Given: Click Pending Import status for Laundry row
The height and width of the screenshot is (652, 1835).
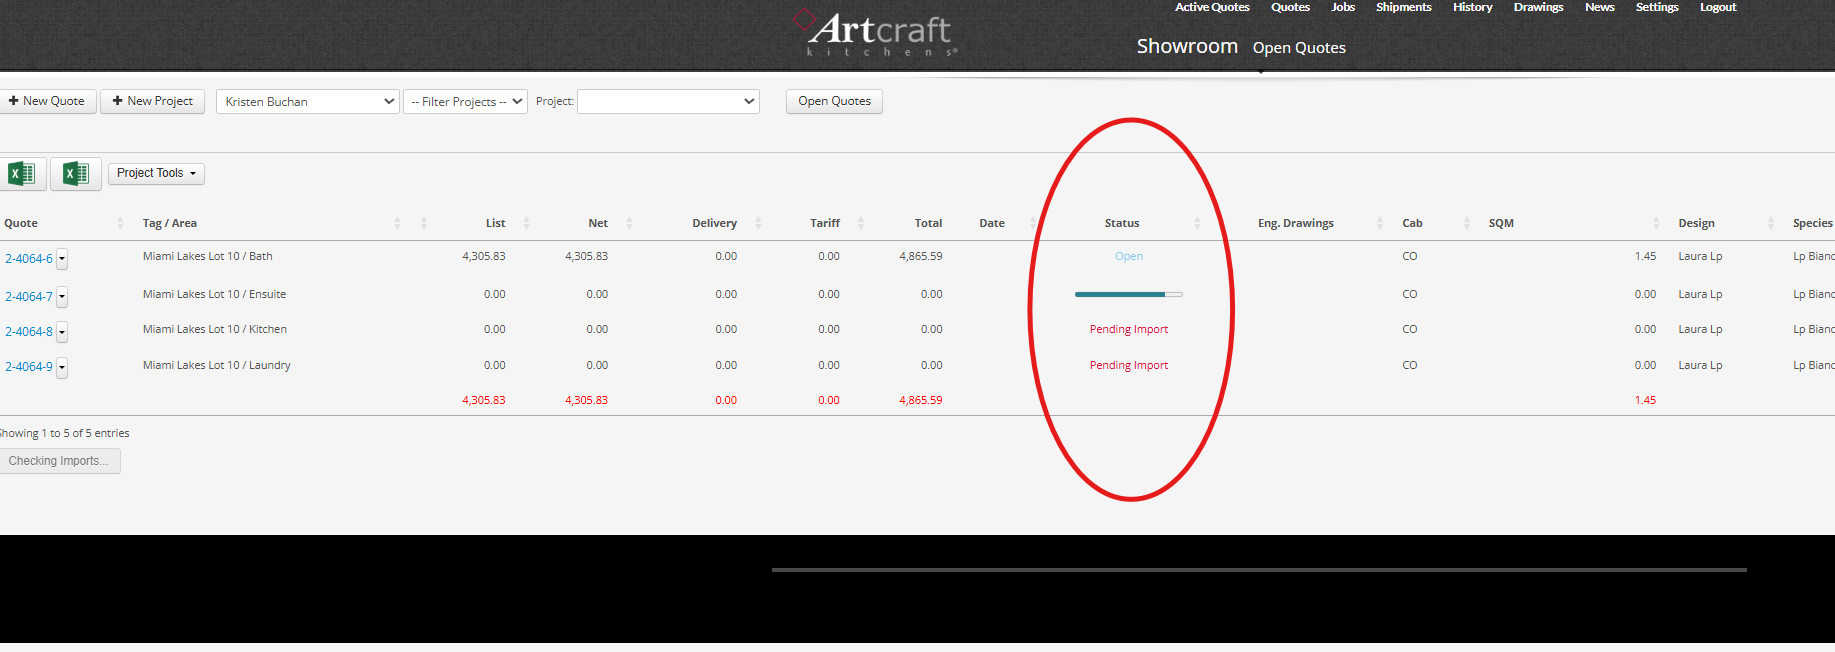Looking at the screenshot, I should [x=1129, y=366].
